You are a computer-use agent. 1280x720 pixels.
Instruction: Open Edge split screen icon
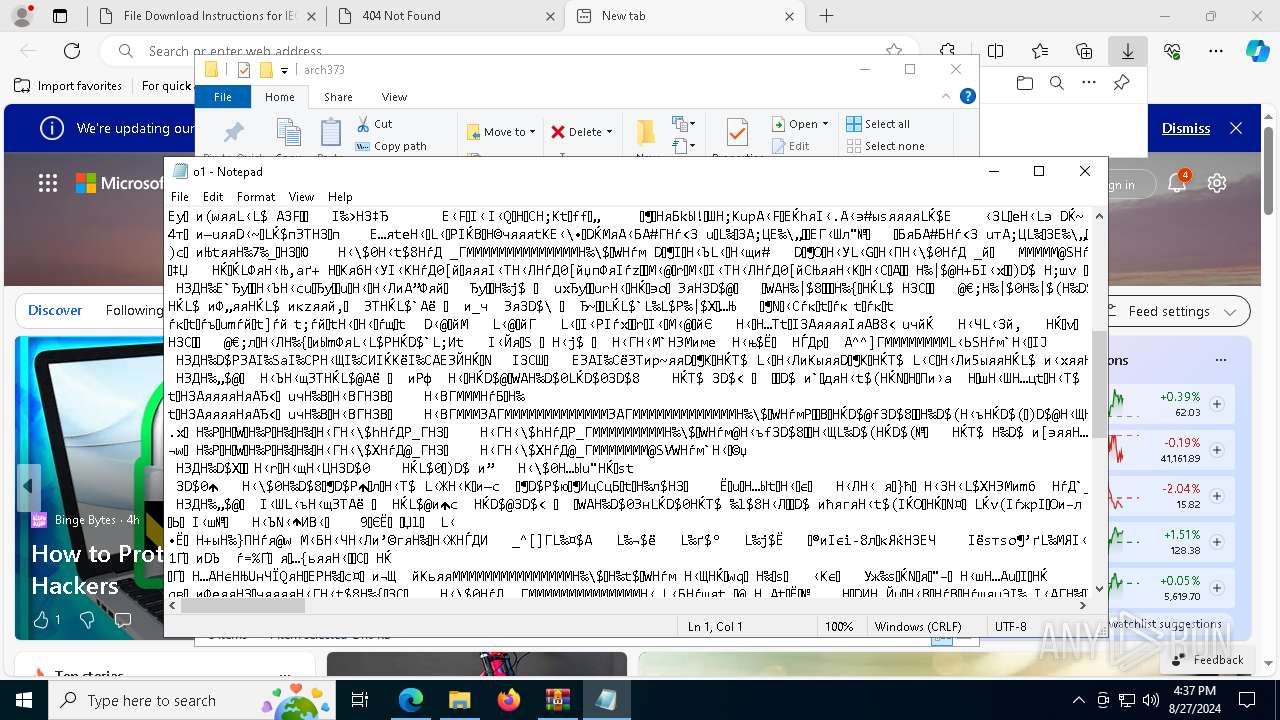(995, 51)
